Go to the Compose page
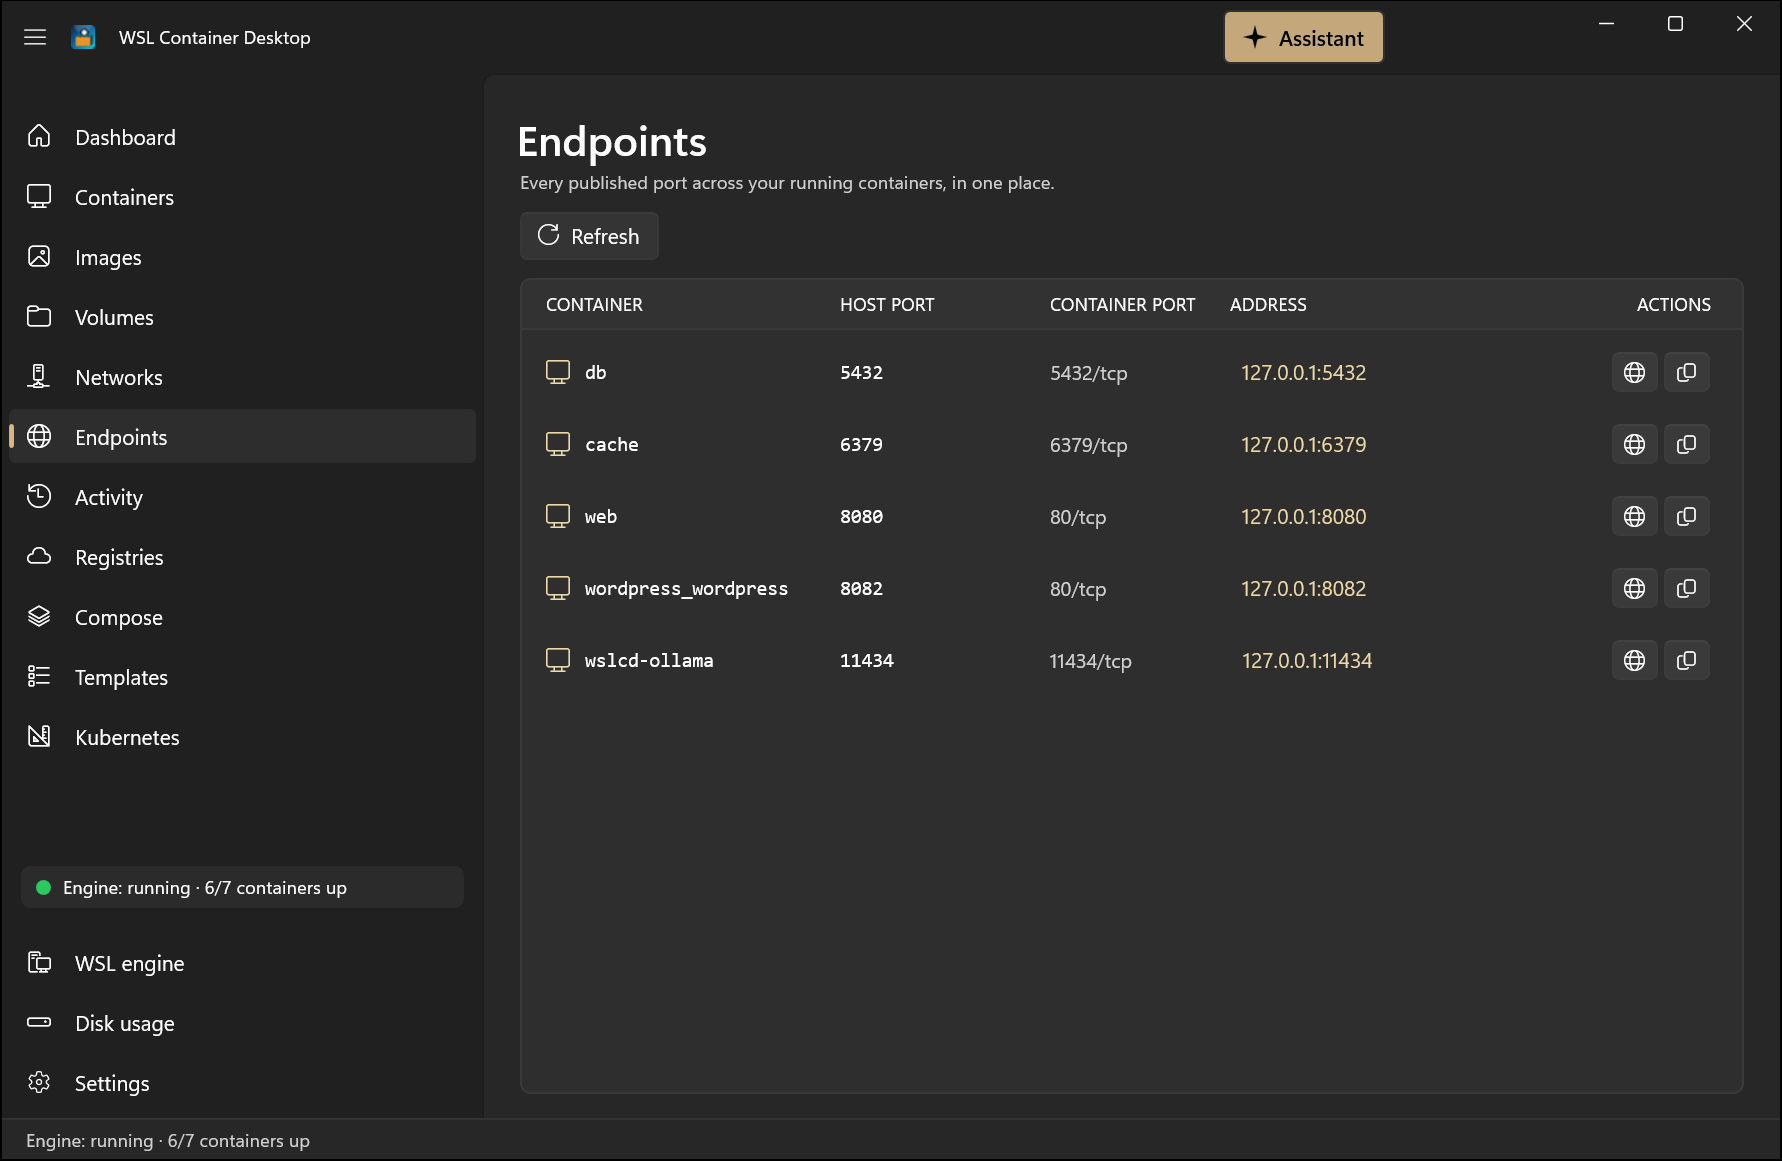The height and width of the screenshot is (1161, 1782). (242, 617)
